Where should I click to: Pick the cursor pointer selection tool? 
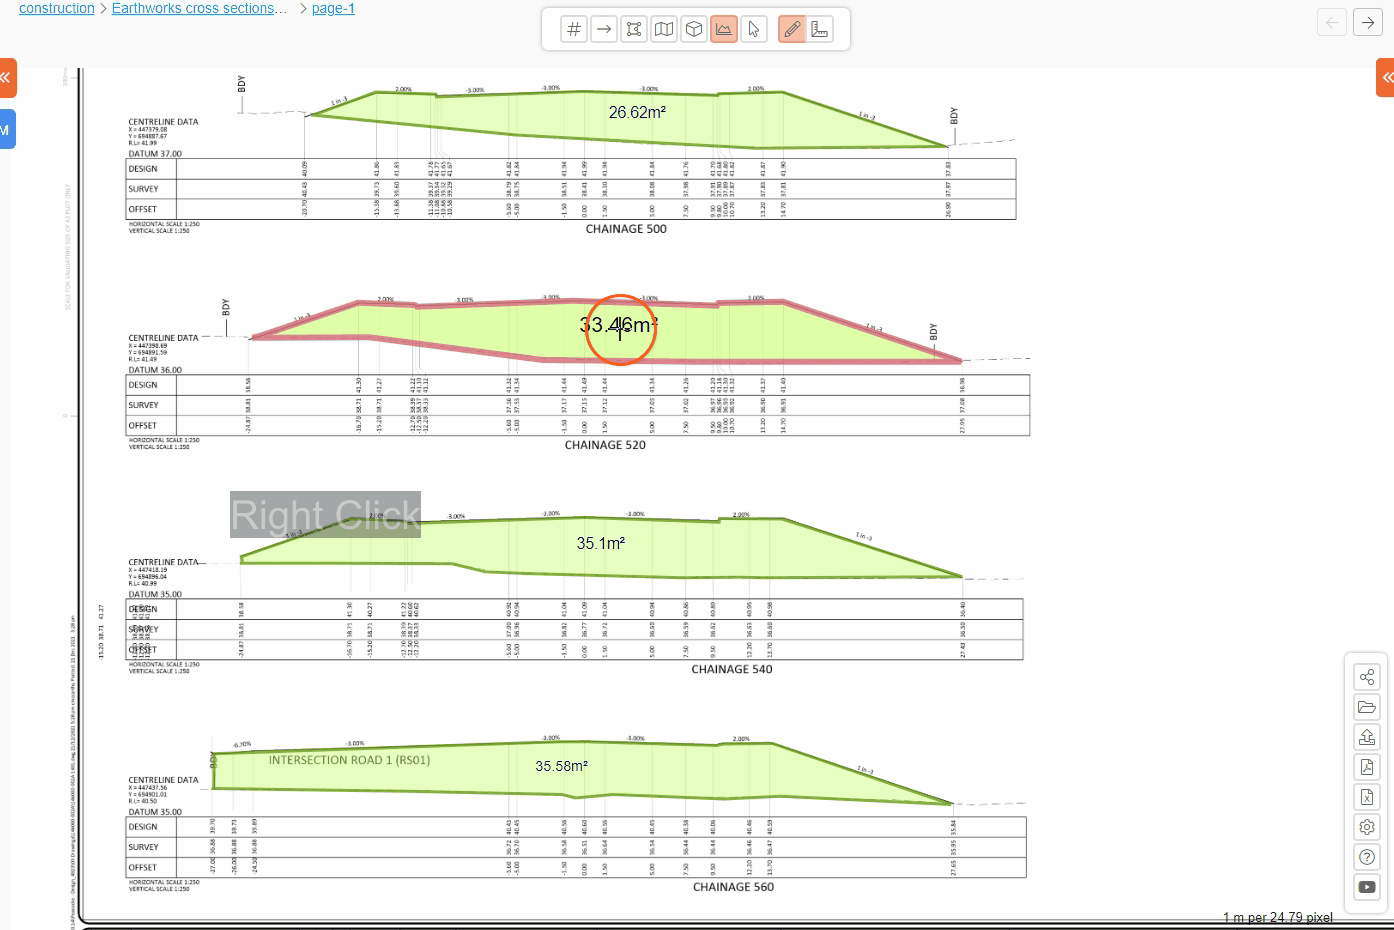pyautogui.click(x=754, y=29)
